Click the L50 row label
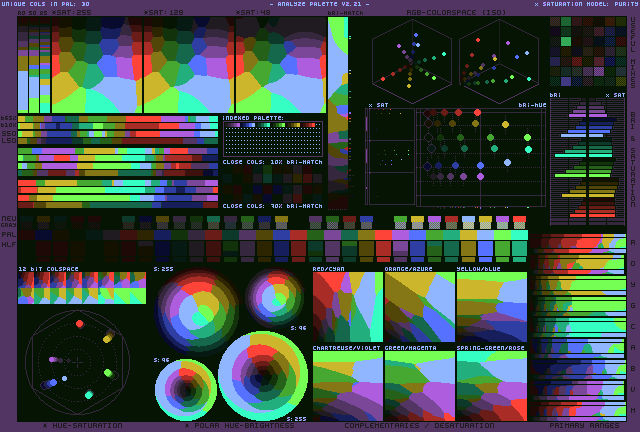 [x=9, y=141]
